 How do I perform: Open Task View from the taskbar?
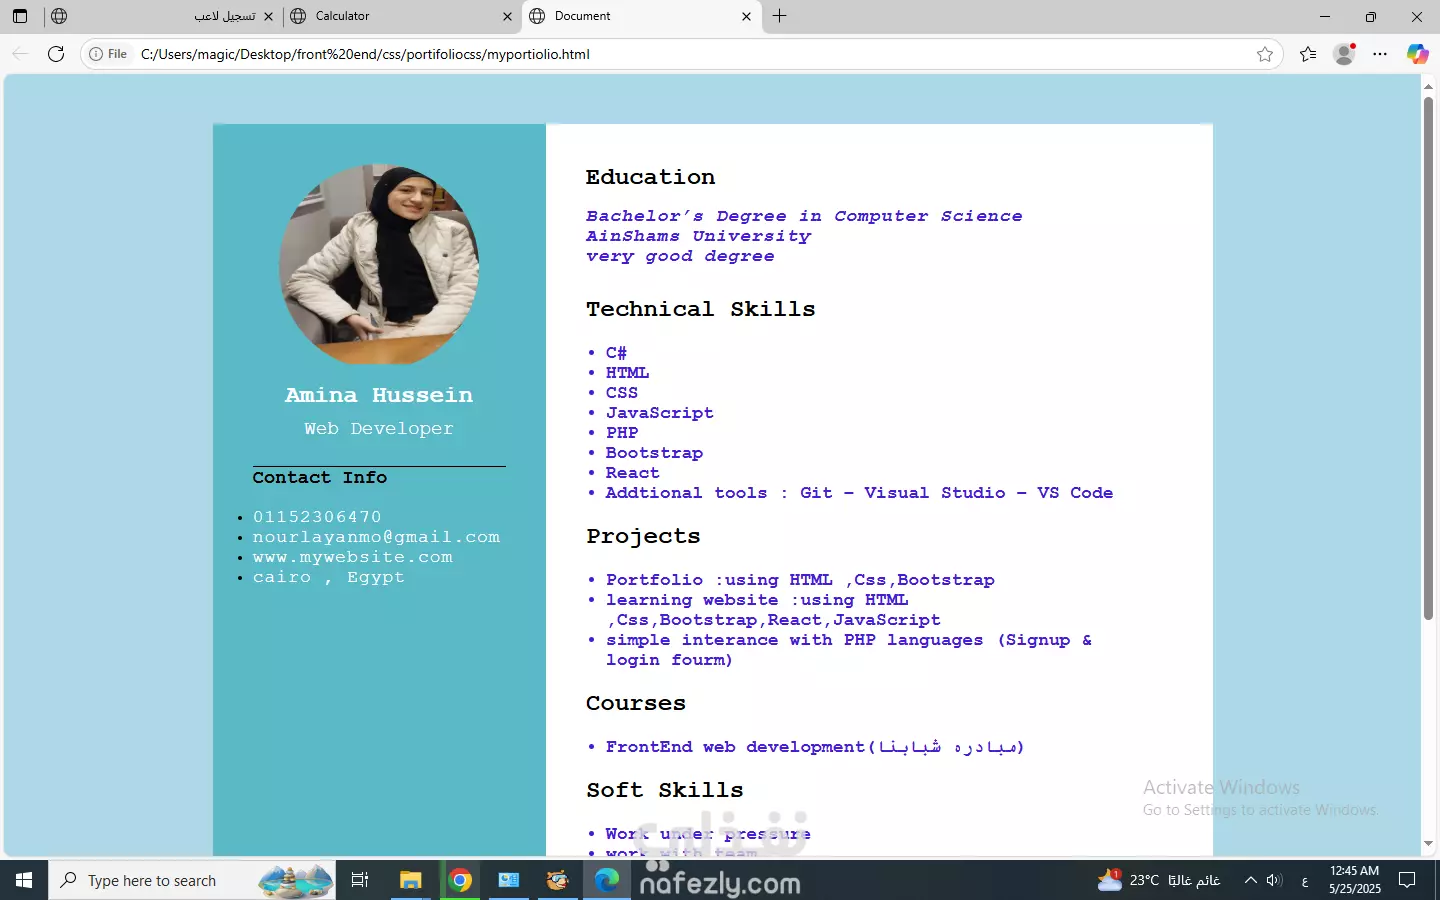click(360, 880)
